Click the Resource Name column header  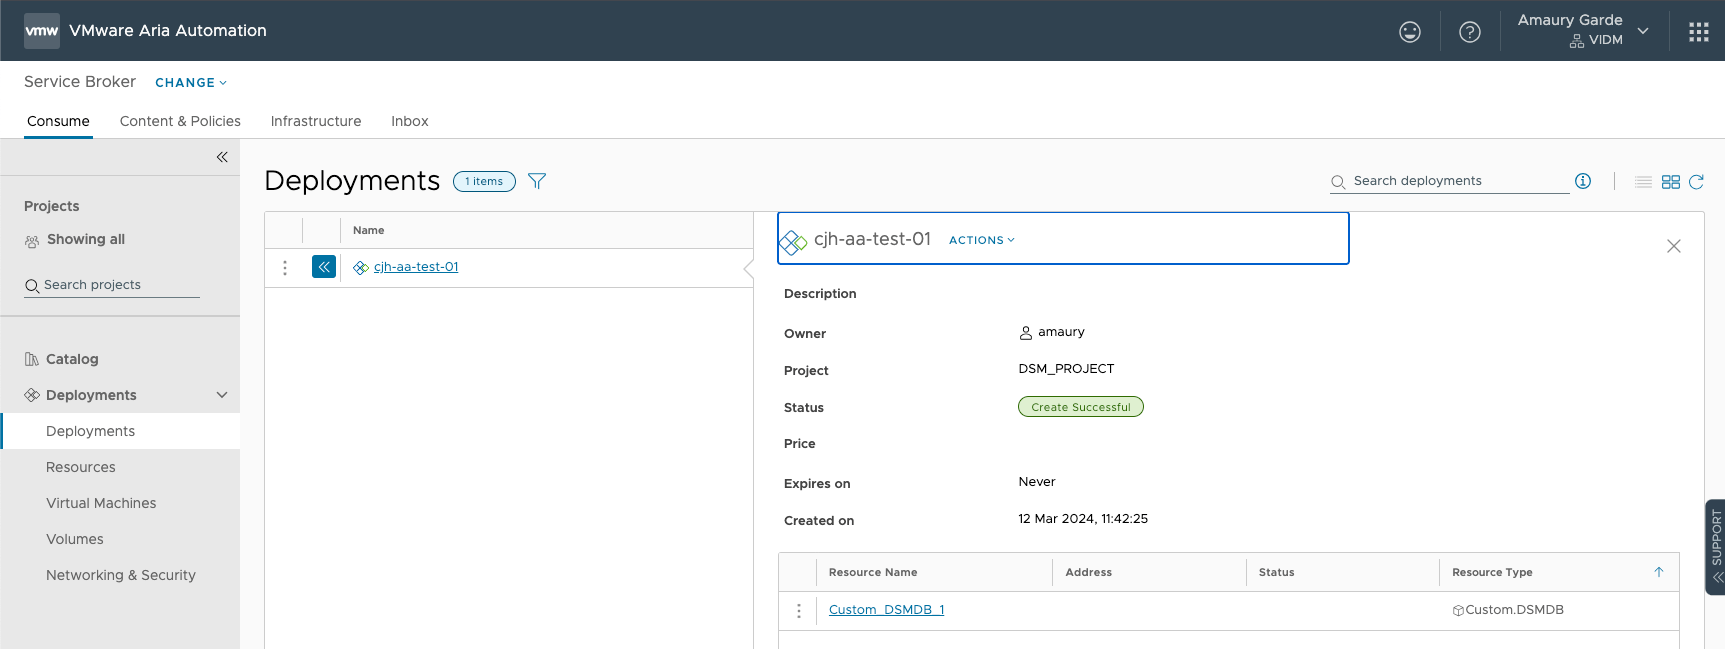(873, 572)
